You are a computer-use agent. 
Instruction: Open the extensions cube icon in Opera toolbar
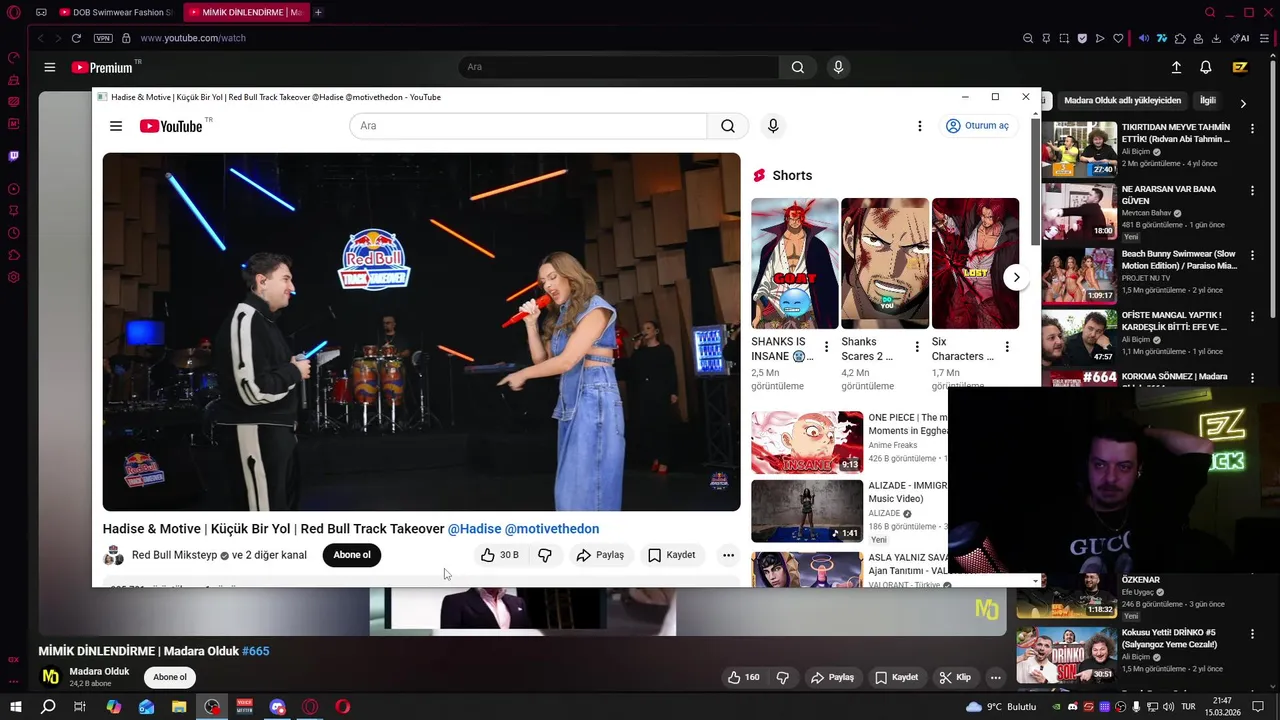(1180, 38)
